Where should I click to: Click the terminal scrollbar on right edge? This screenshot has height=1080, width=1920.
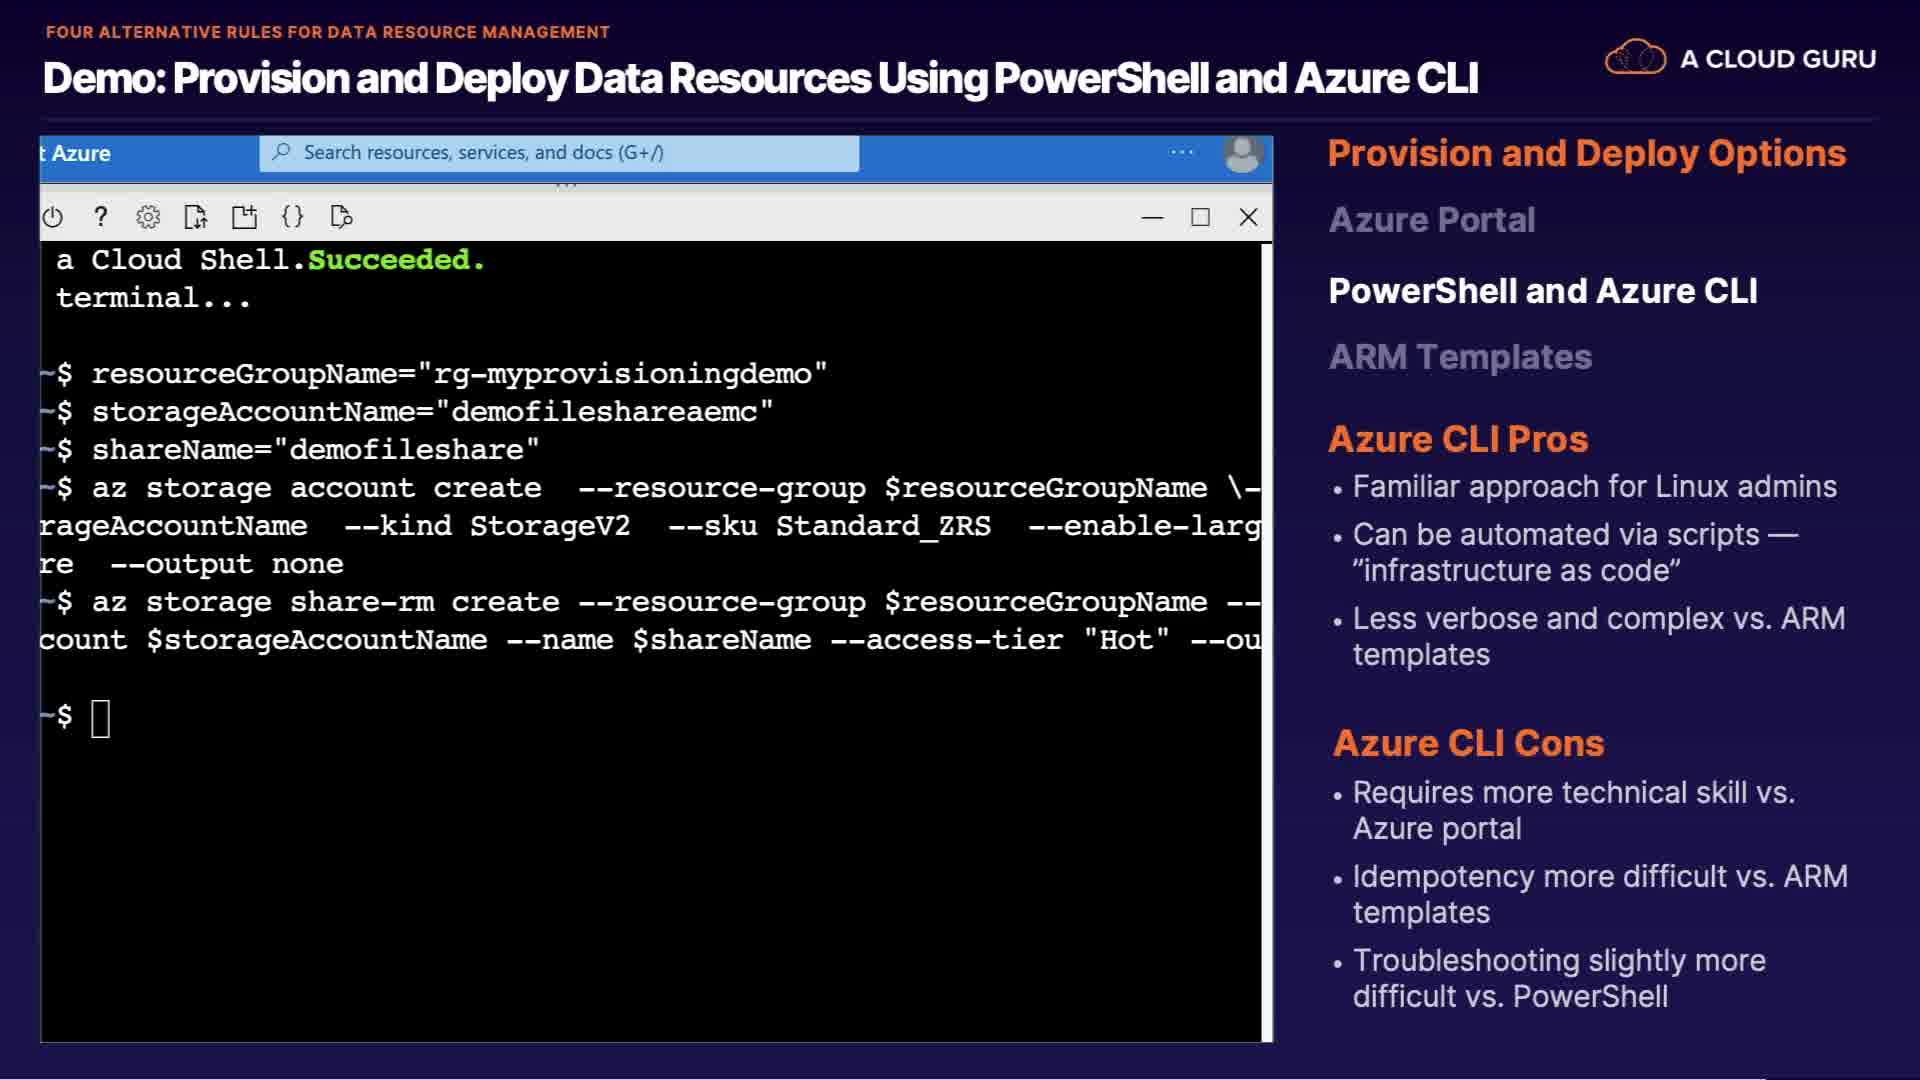click(x=1266, y=640)
